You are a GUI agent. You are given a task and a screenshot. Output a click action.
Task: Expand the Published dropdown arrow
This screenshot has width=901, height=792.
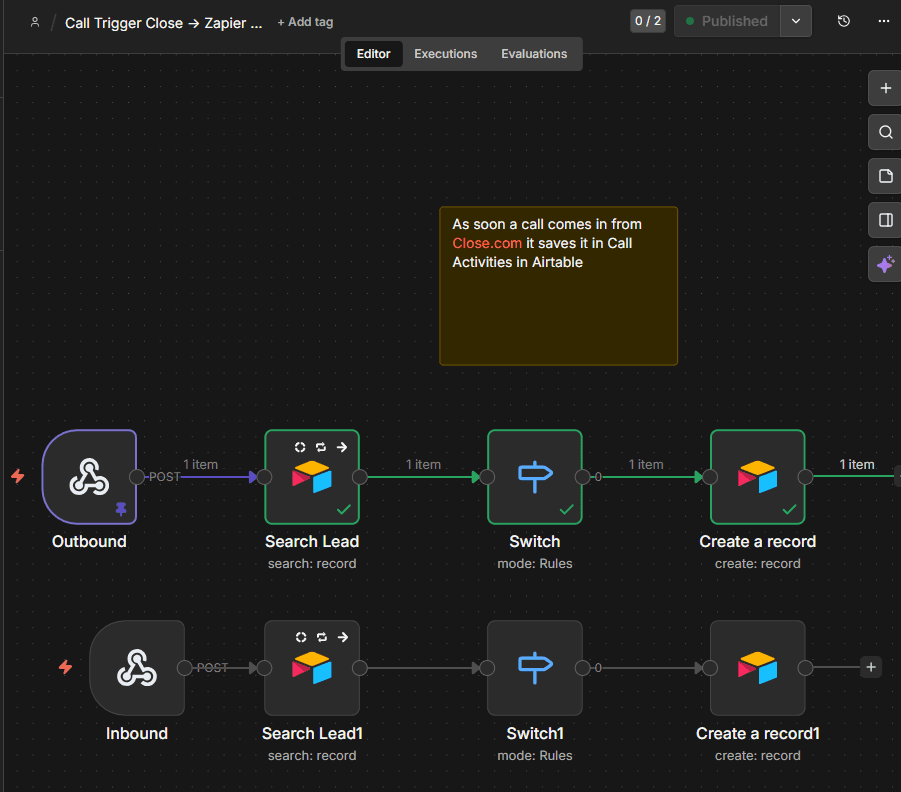(x=796, y=21)
